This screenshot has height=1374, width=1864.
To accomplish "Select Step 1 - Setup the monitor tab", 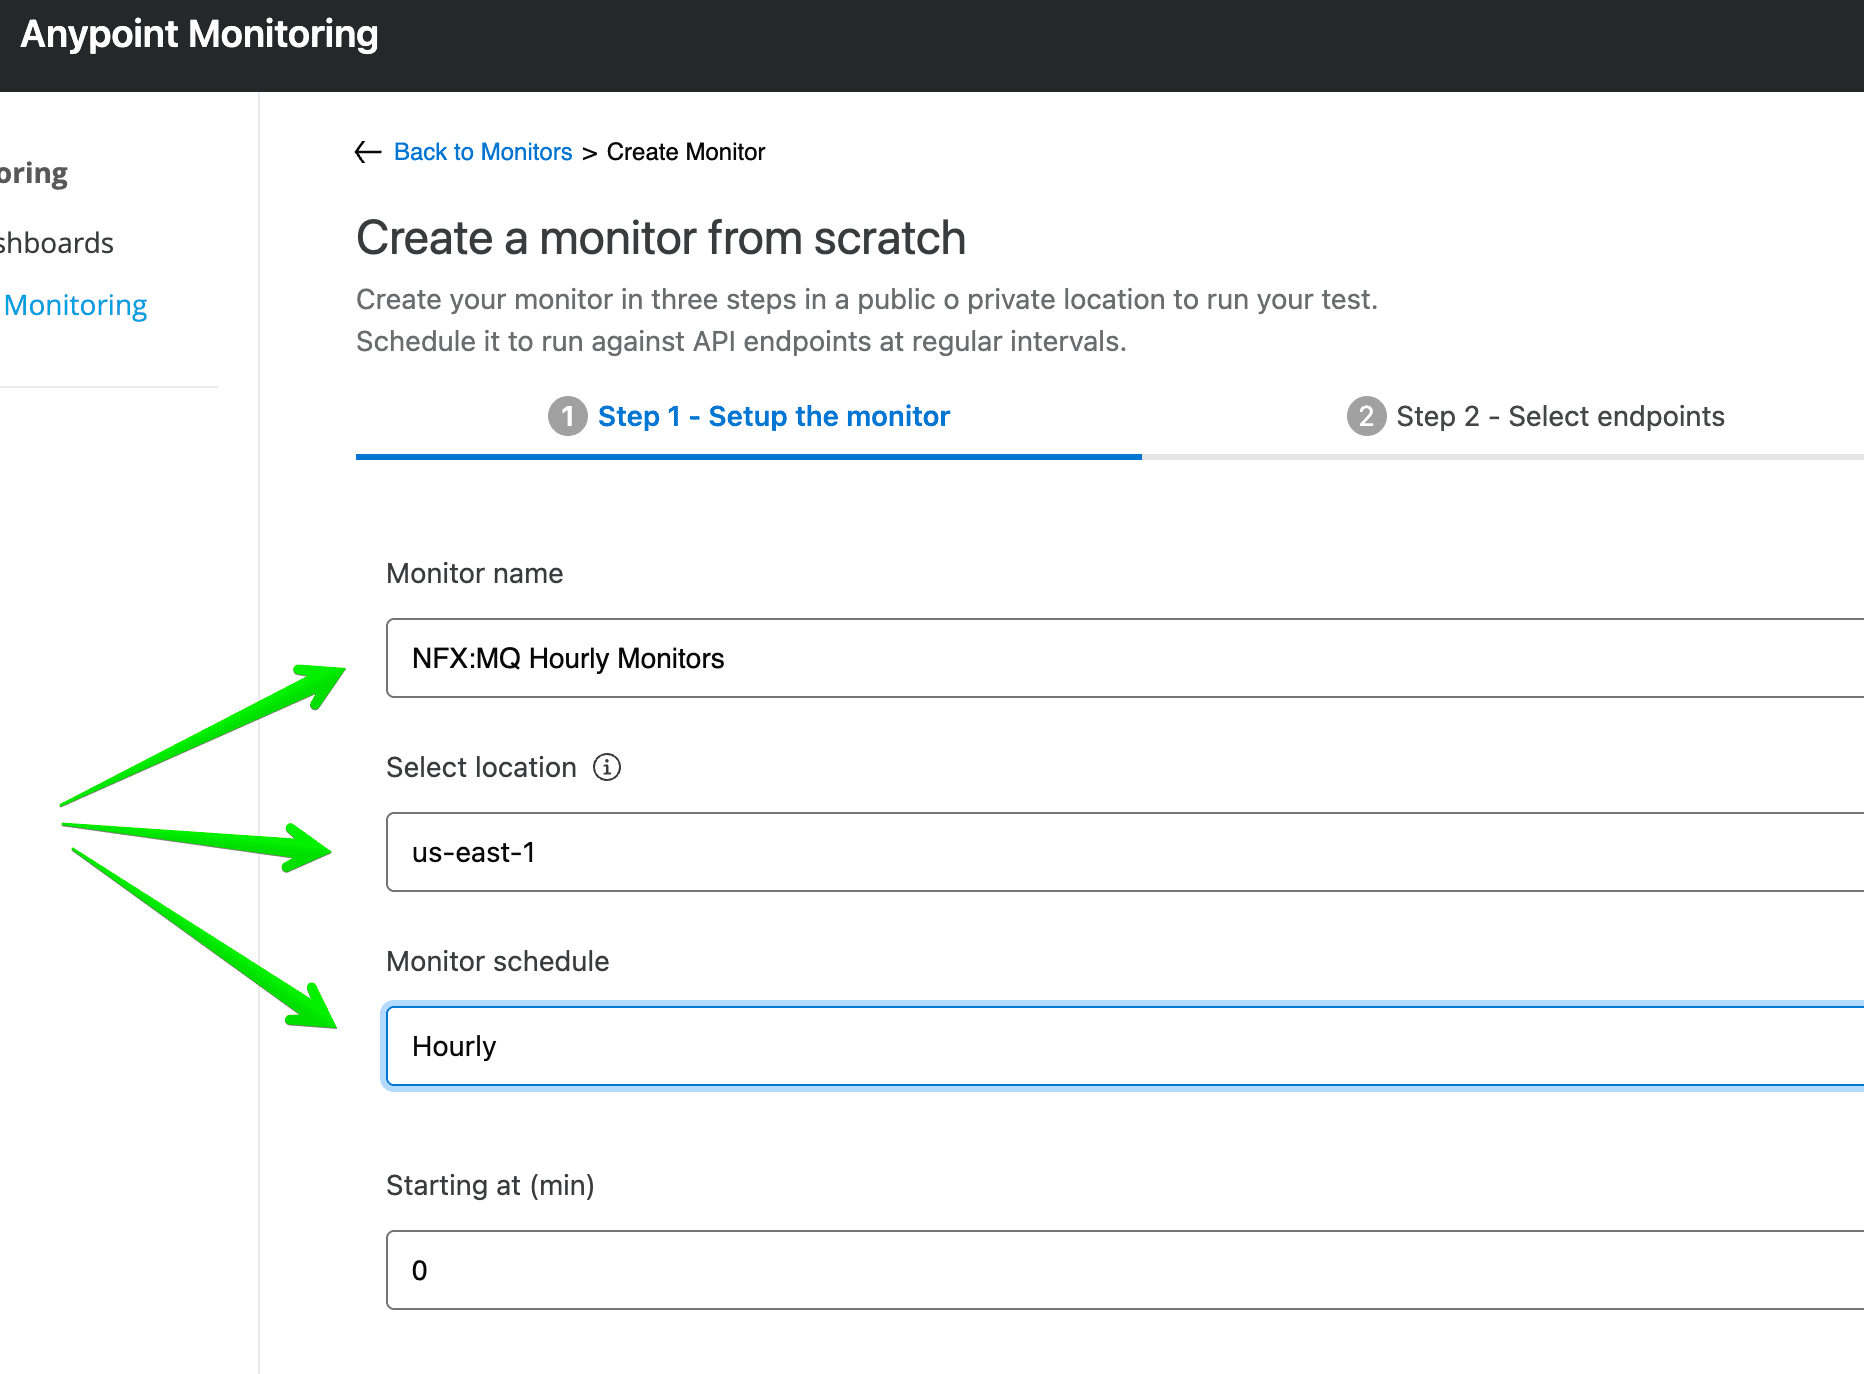I will point(749,416).
